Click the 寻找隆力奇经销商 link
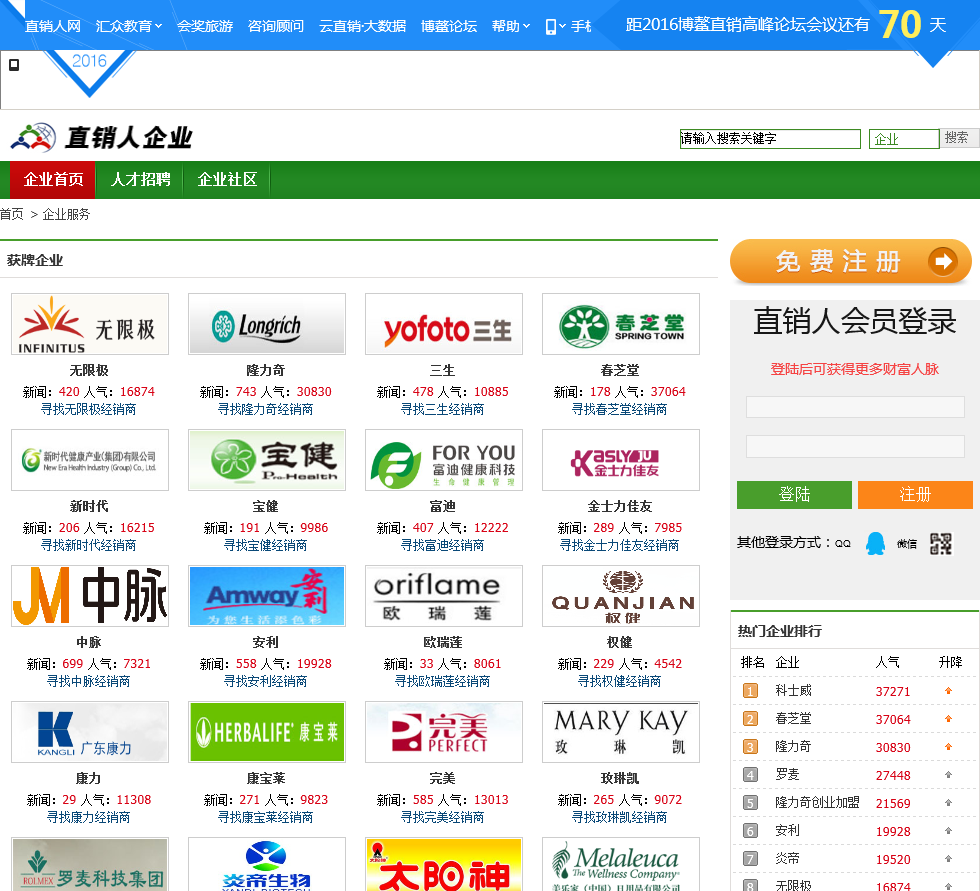This screenshot has height=891, width=980. click(x=265, y=409)
